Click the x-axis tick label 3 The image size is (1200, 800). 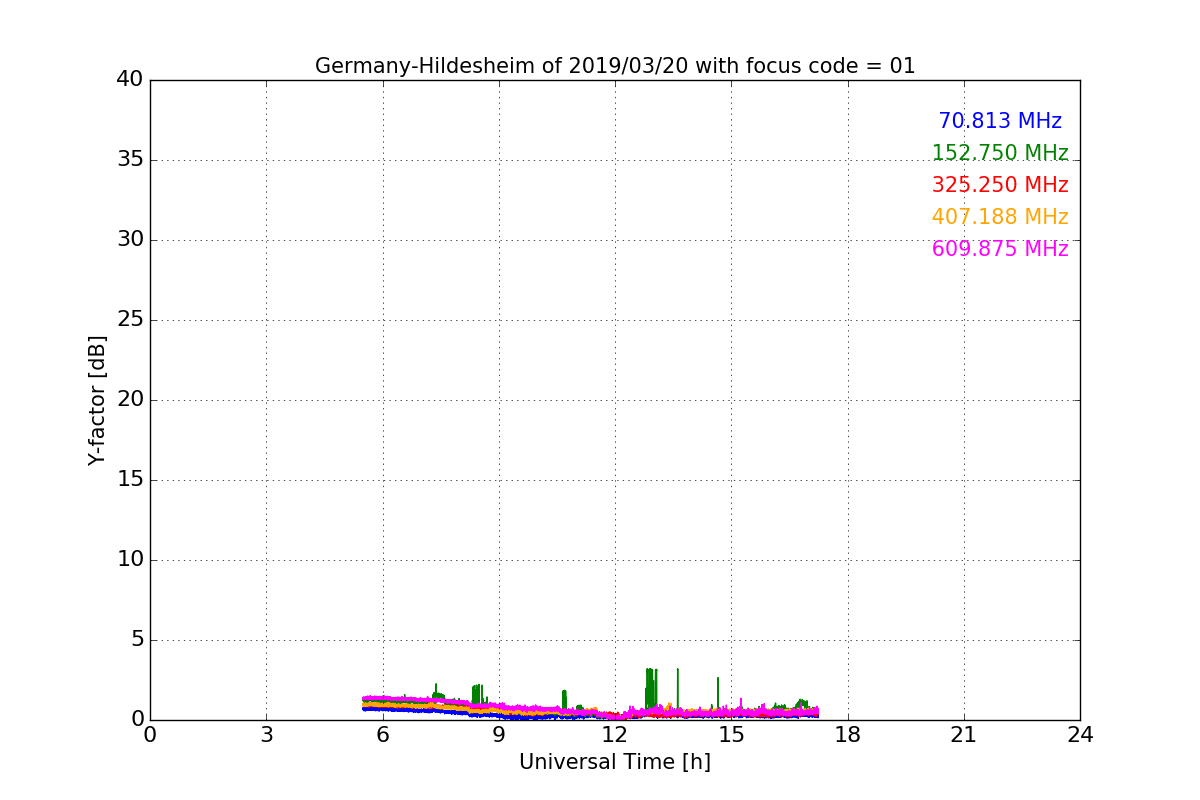[x=266, y=734]
